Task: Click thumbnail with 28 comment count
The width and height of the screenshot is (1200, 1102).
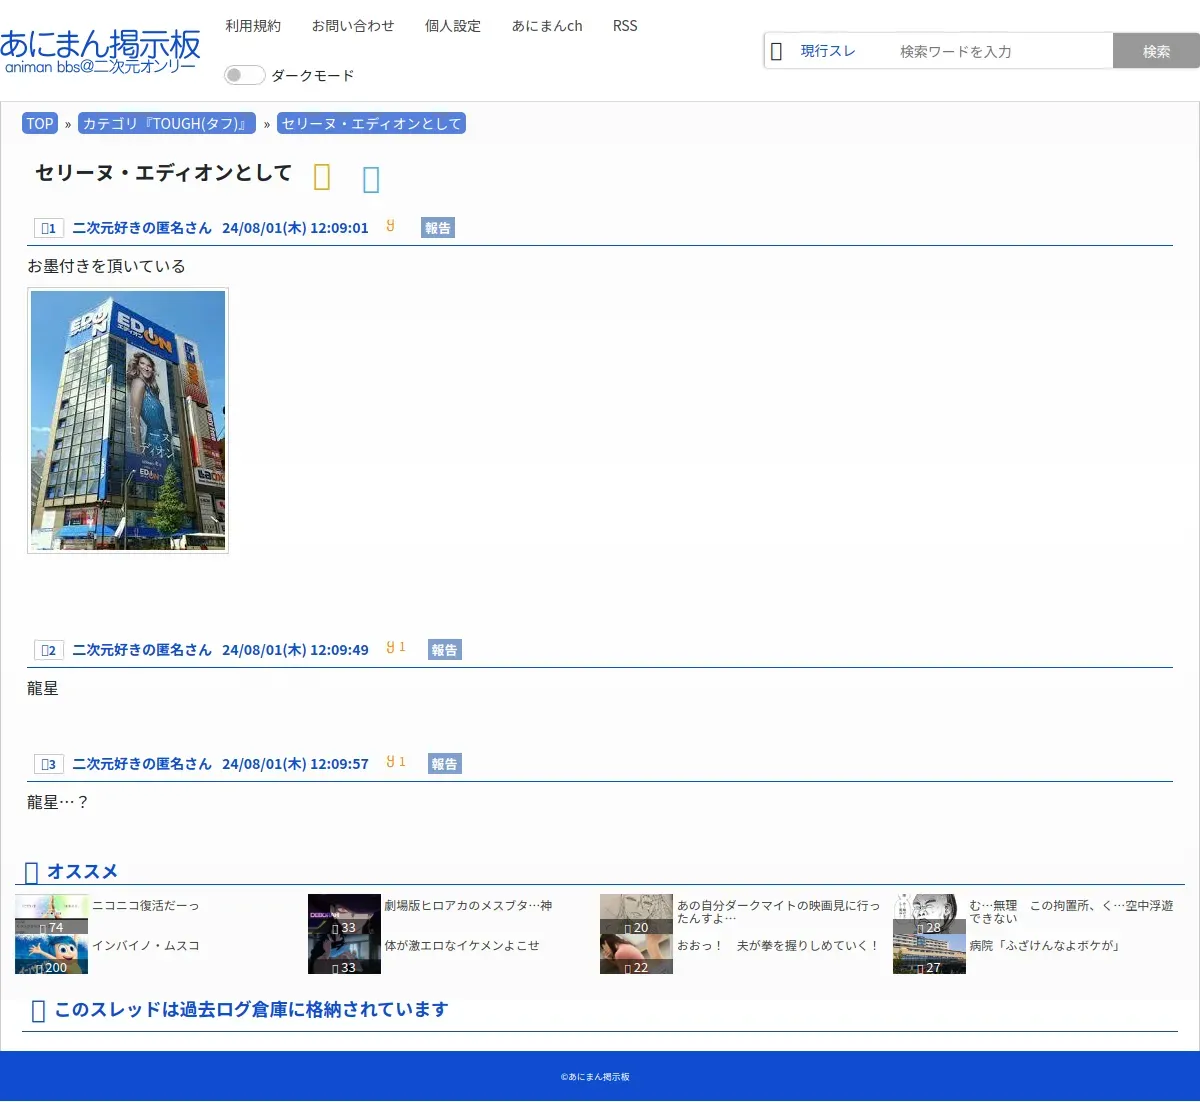Action: [929, 914]
